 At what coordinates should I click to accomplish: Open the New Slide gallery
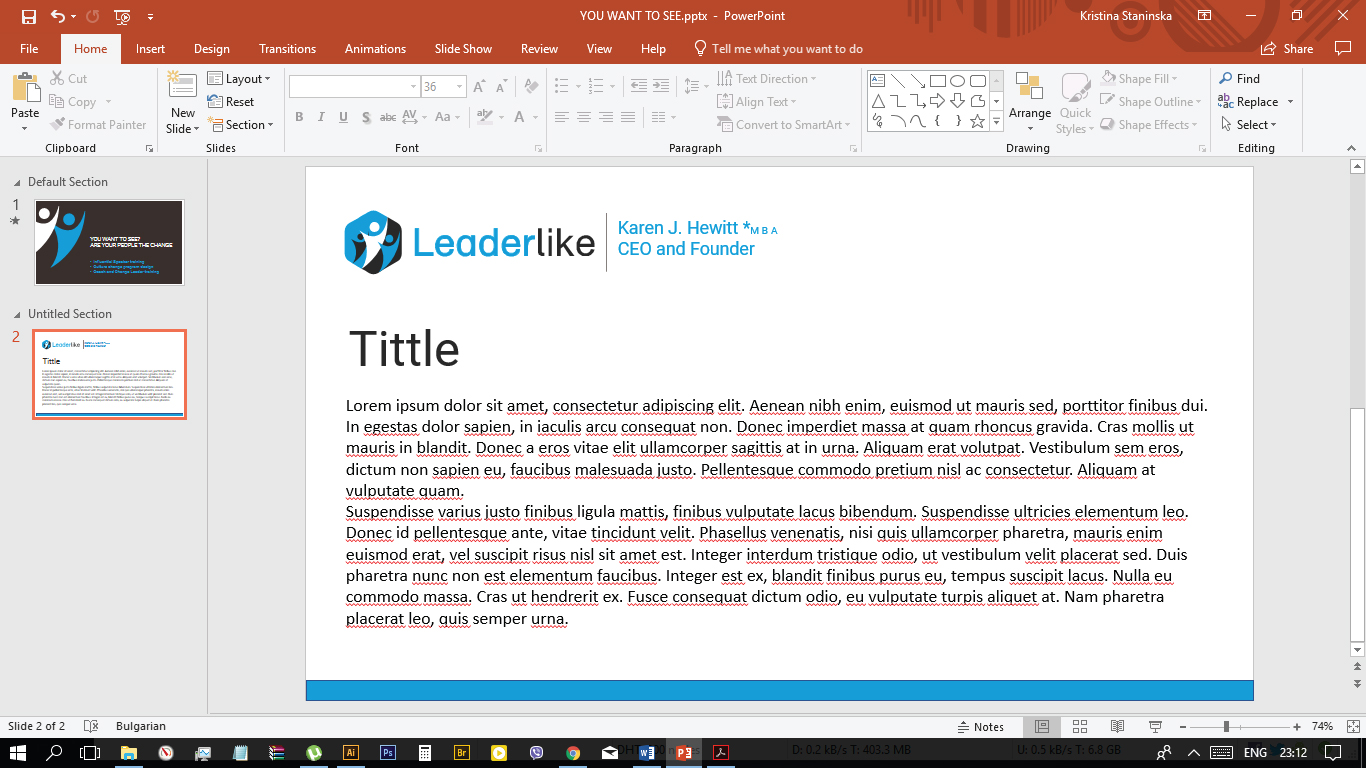pyautogui.click(x=181, y=100)
